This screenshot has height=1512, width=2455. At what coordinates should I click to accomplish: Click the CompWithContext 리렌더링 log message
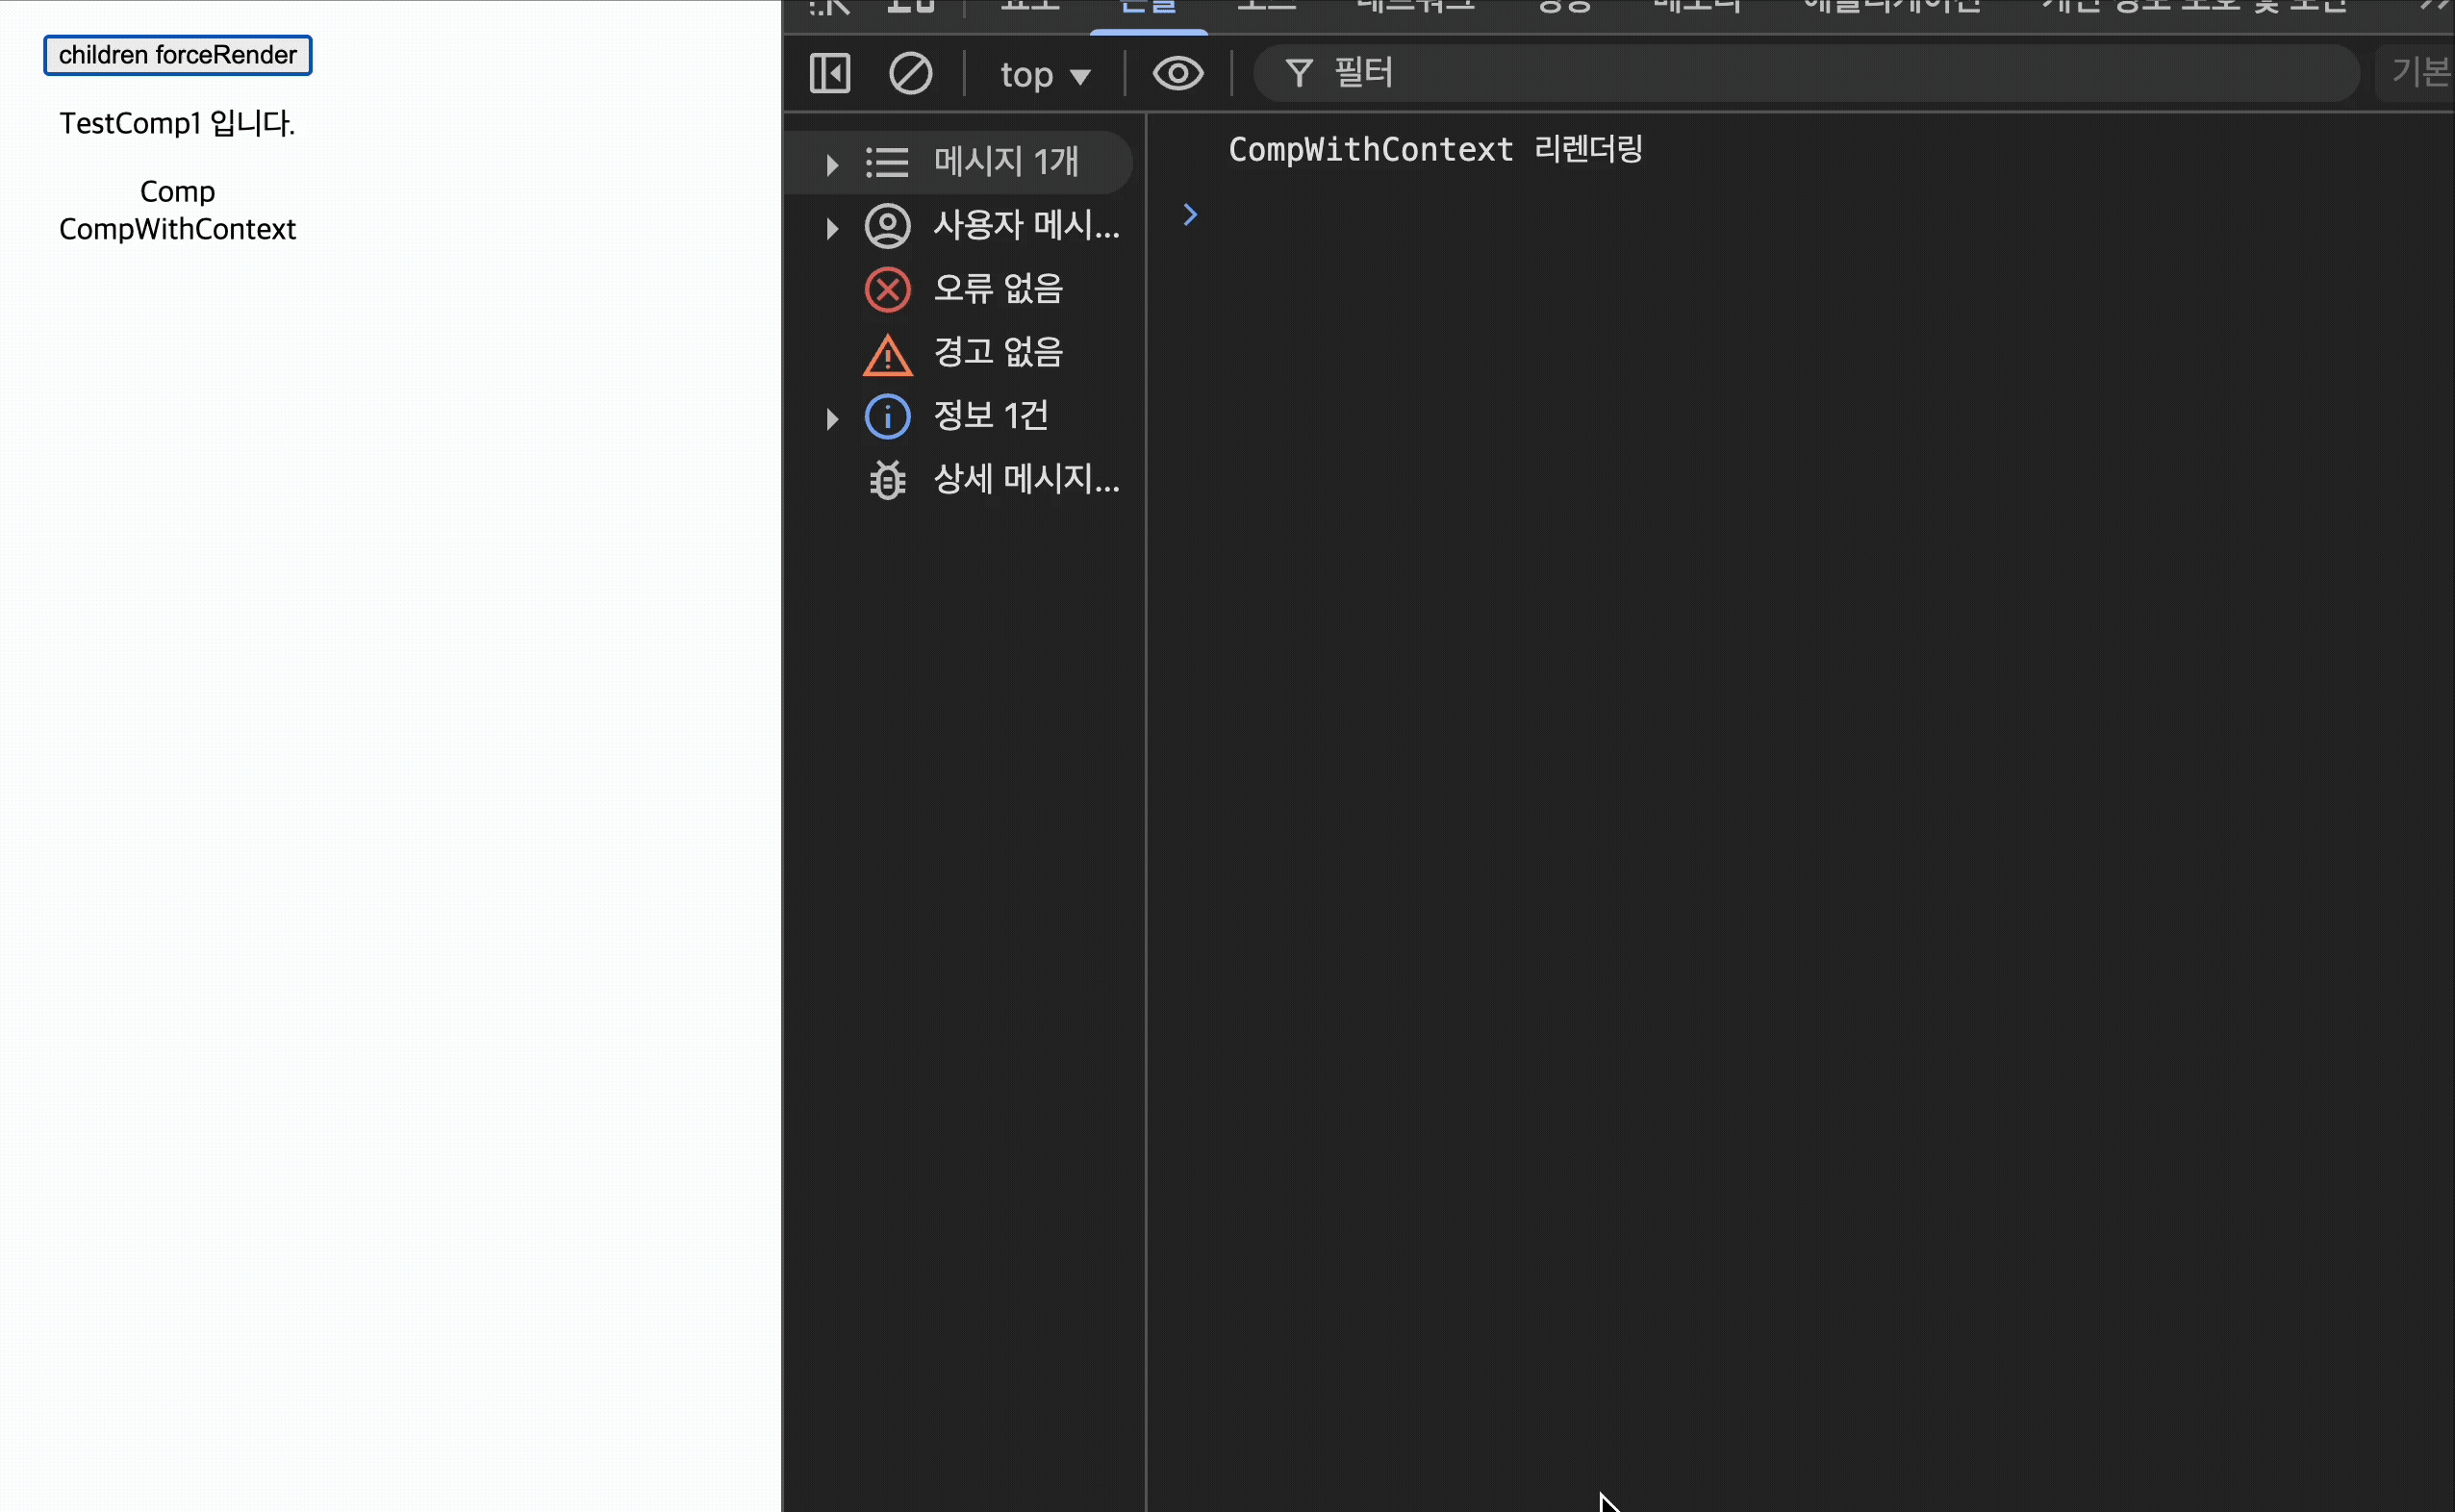click(x=1435, y=150)
